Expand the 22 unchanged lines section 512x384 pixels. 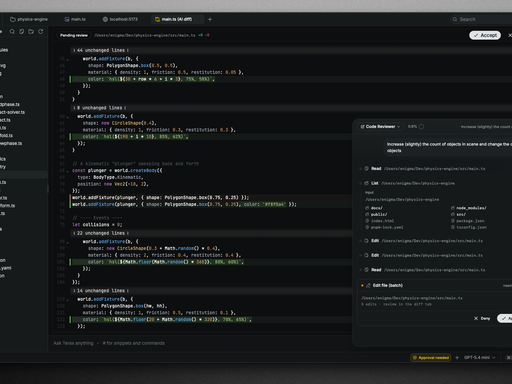(x=101, y=233)
